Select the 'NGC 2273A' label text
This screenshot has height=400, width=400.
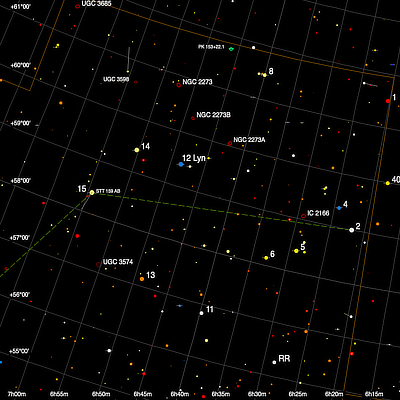pos(249,140)
